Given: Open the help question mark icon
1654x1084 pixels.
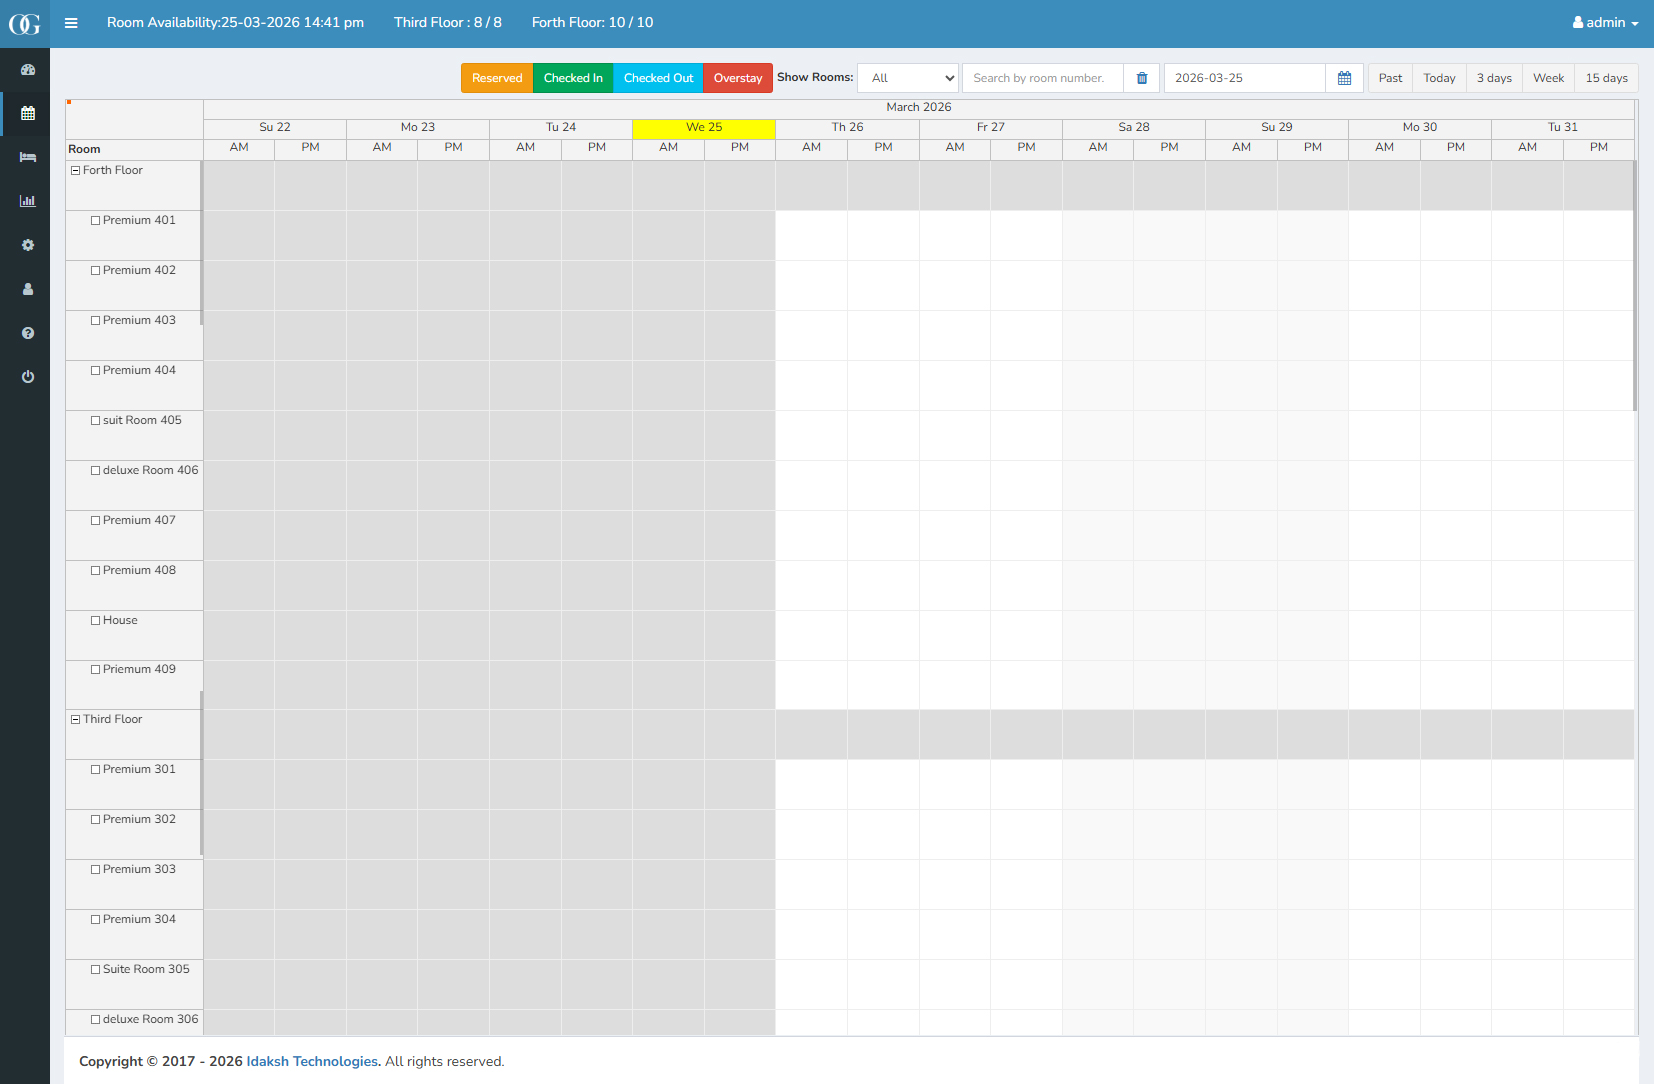Looking at the screenshot, I should pyautogui.click(x=28, y=333).
